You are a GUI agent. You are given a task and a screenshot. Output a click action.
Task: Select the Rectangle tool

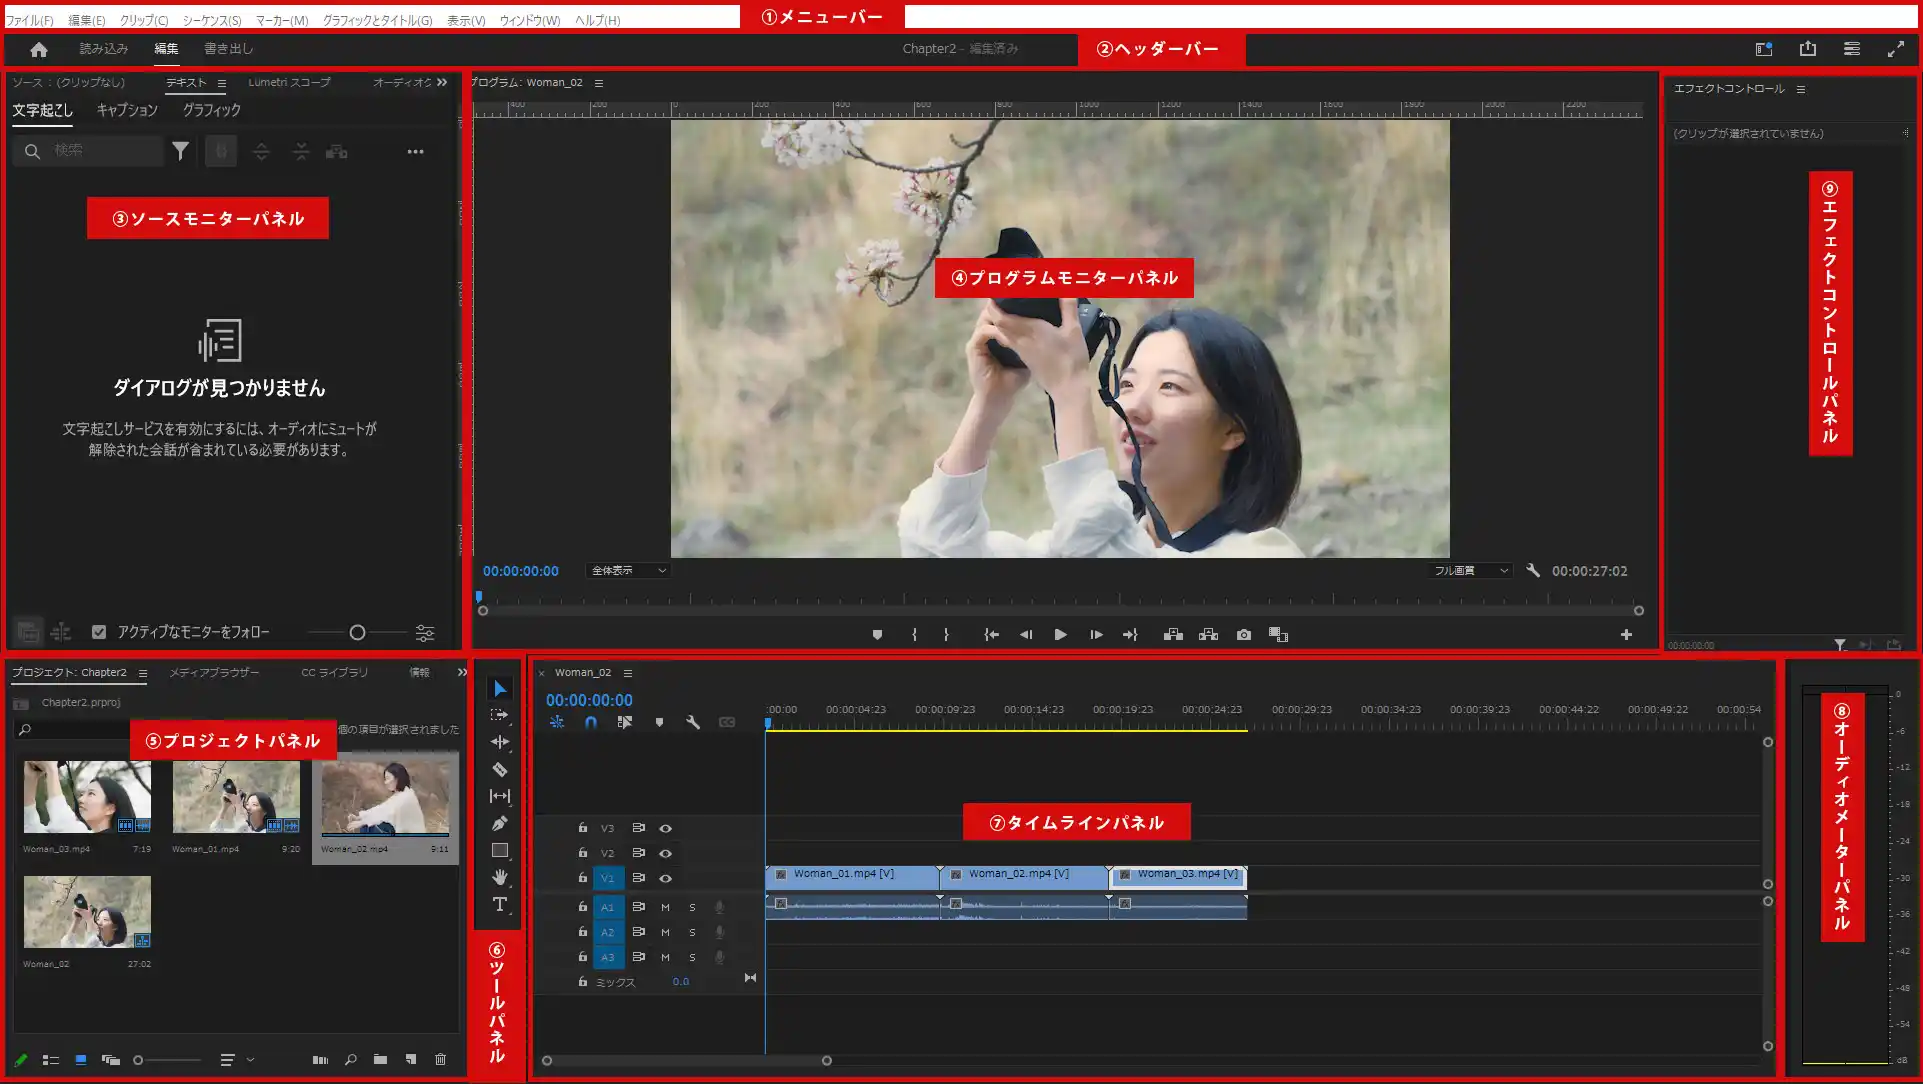(x=500, y=851)
